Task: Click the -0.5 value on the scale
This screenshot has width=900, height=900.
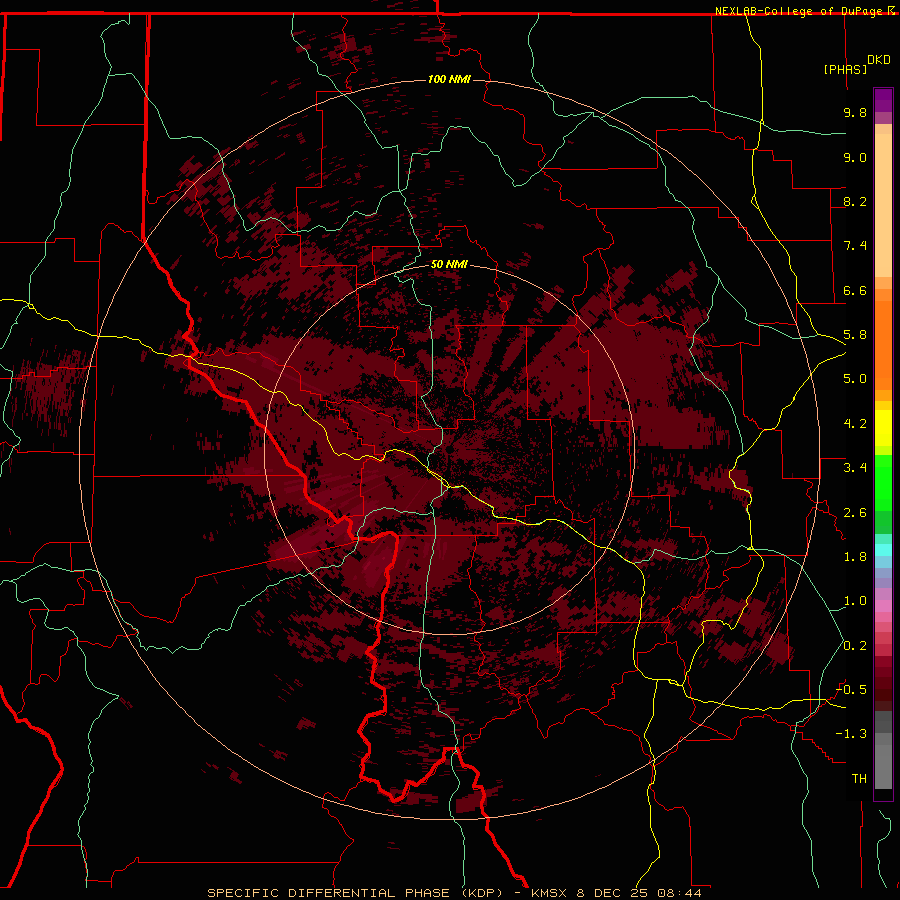Action: point(852,690)
